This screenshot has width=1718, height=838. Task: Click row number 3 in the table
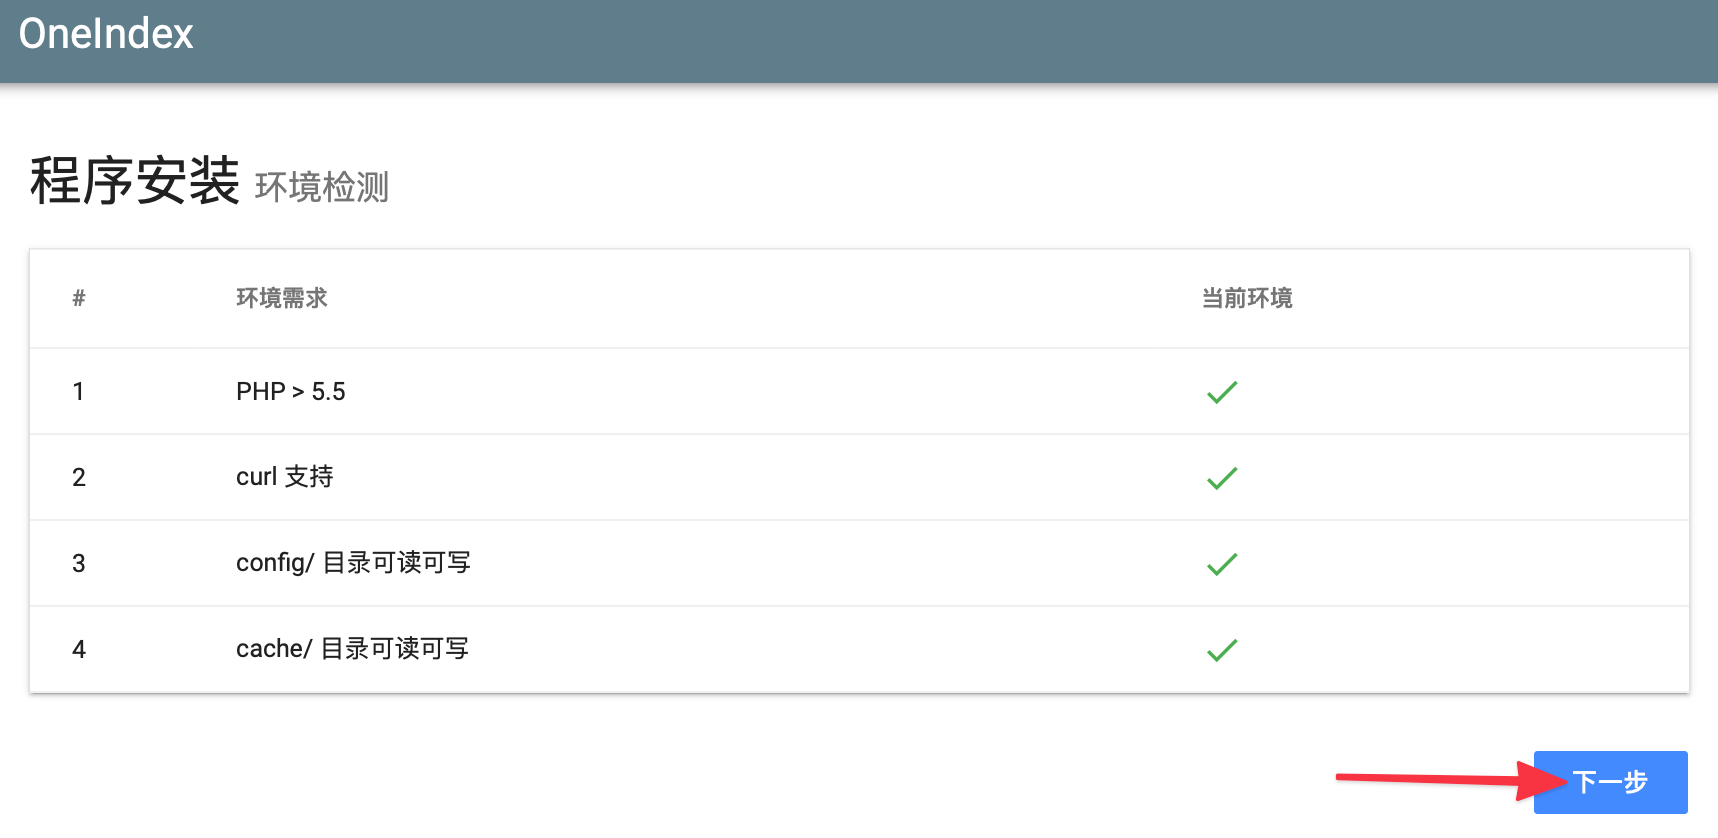79,563
